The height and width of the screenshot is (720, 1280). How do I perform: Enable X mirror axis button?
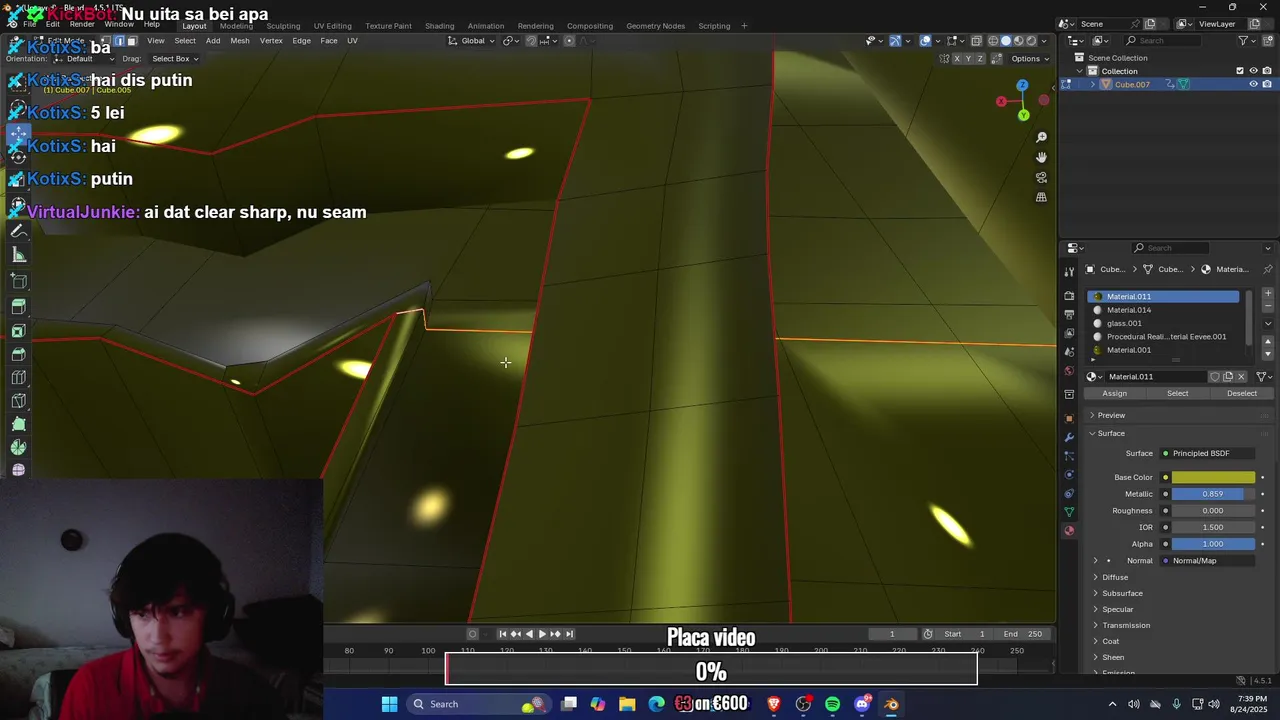(x=957, y=59)
